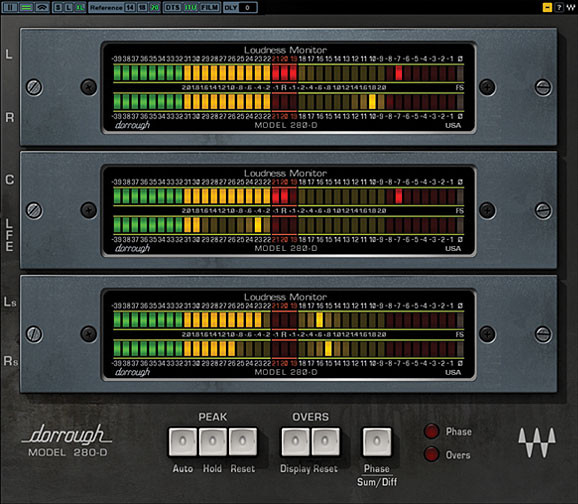The width and height of the screenshot is (578, 504).
Task: Click the large Waves logo at bottom right
Action: (537, 442)
